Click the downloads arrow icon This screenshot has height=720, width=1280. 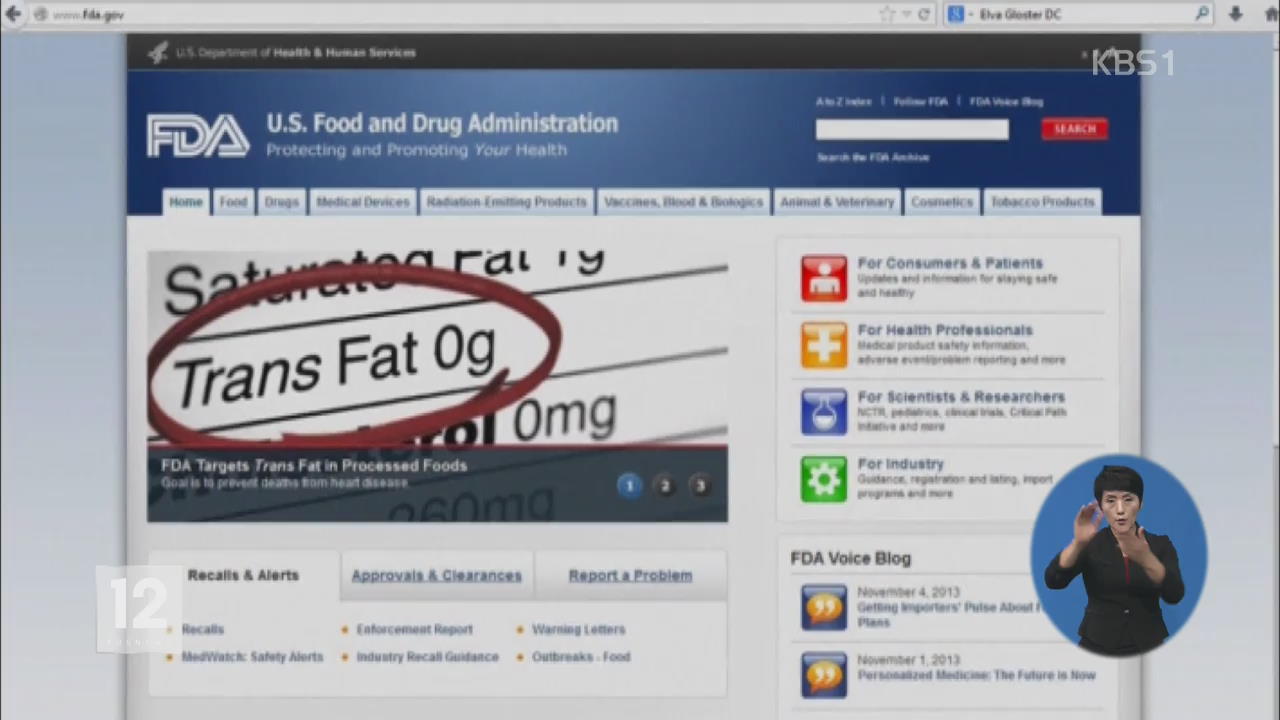pyautogui.click(x=1236, y=14)
